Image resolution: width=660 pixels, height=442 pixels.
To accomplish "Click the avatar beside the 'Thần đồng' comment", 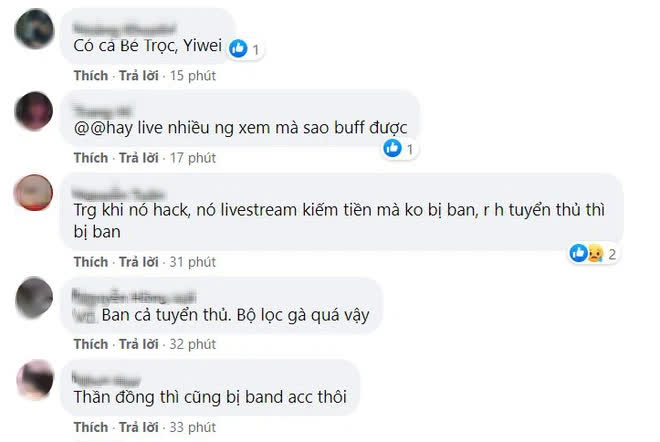I will [35, 379].
